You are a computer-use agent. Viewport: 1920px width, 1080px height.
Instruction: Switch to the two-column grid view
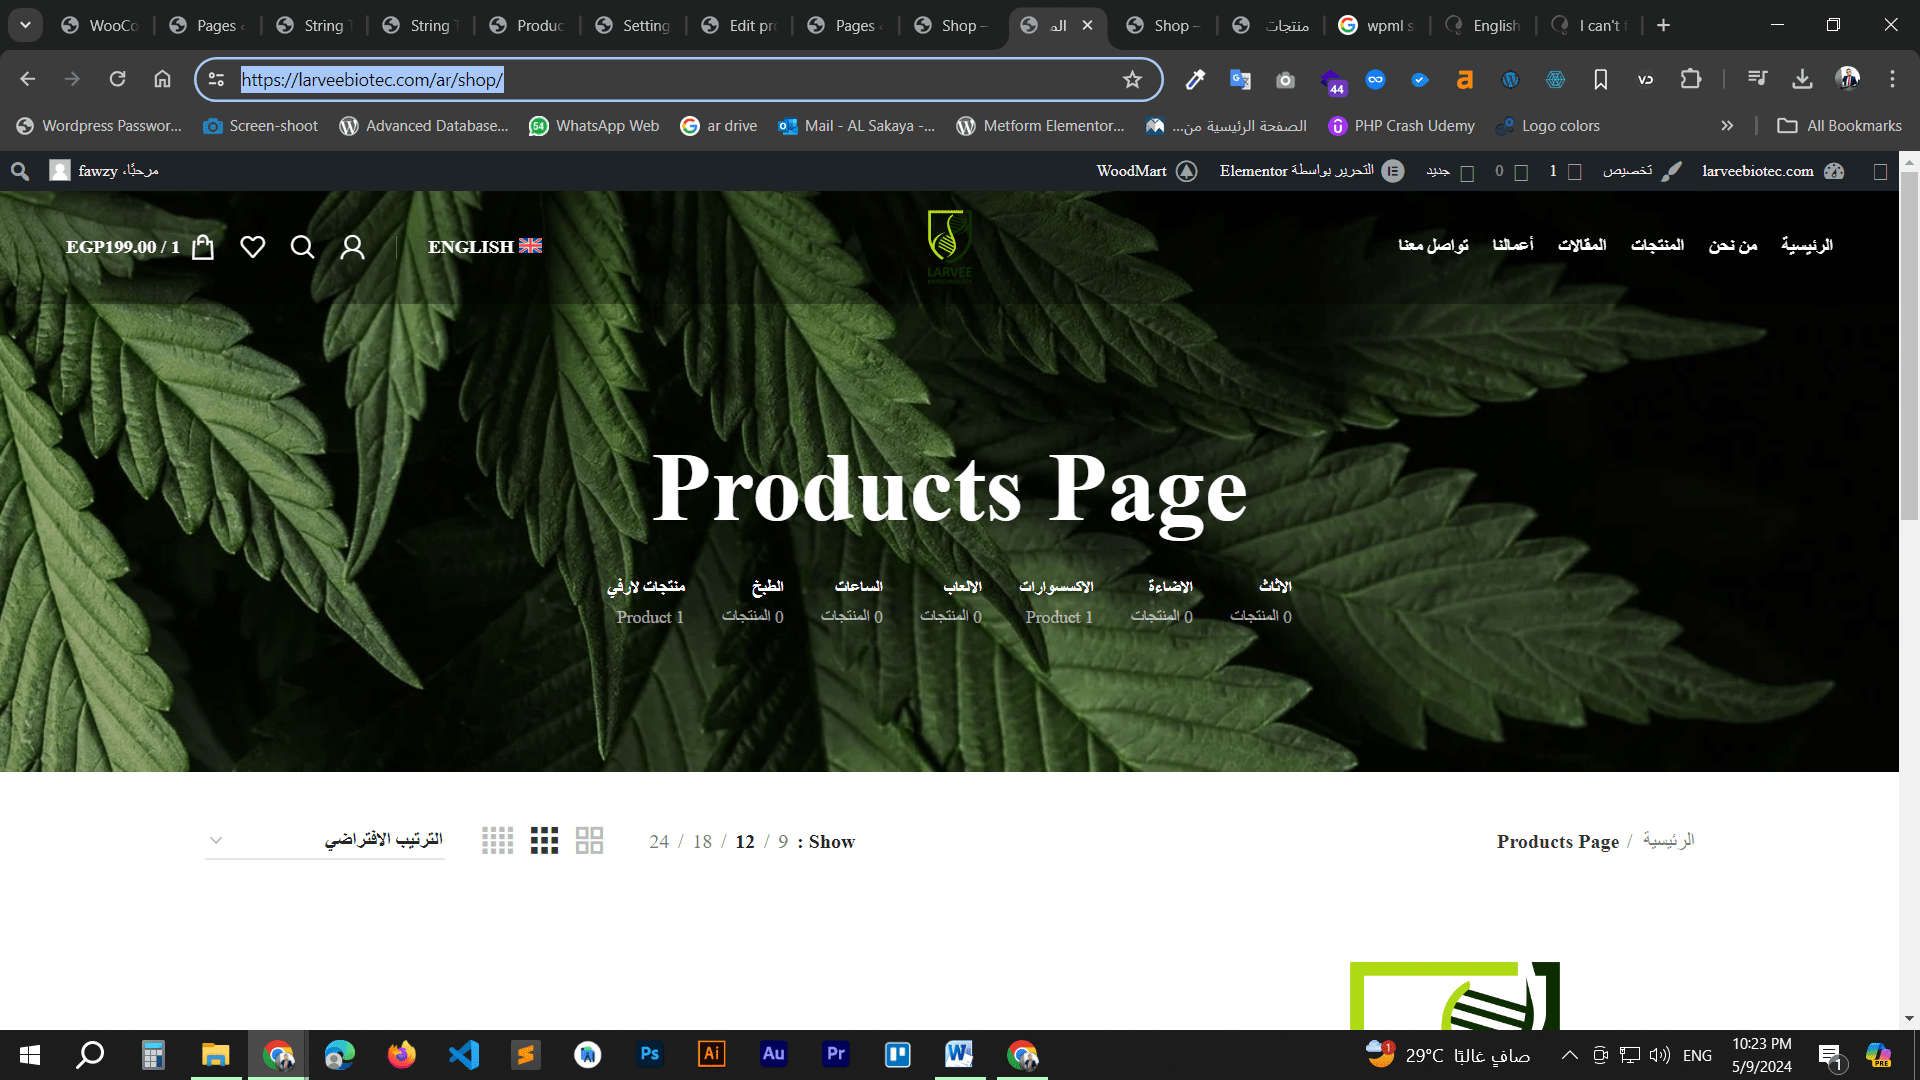[x=589, y=841]
